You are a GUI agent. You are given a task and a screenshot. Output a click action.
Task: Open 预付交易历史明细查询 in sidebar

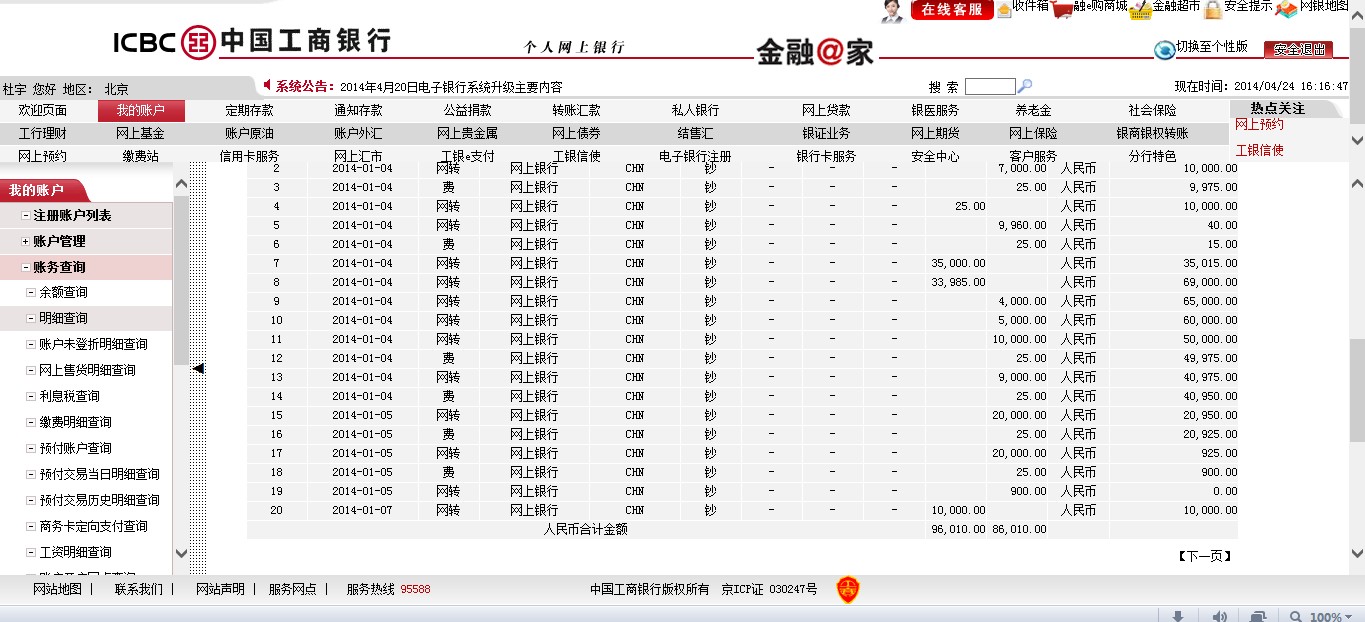click(x=99, y=501)
